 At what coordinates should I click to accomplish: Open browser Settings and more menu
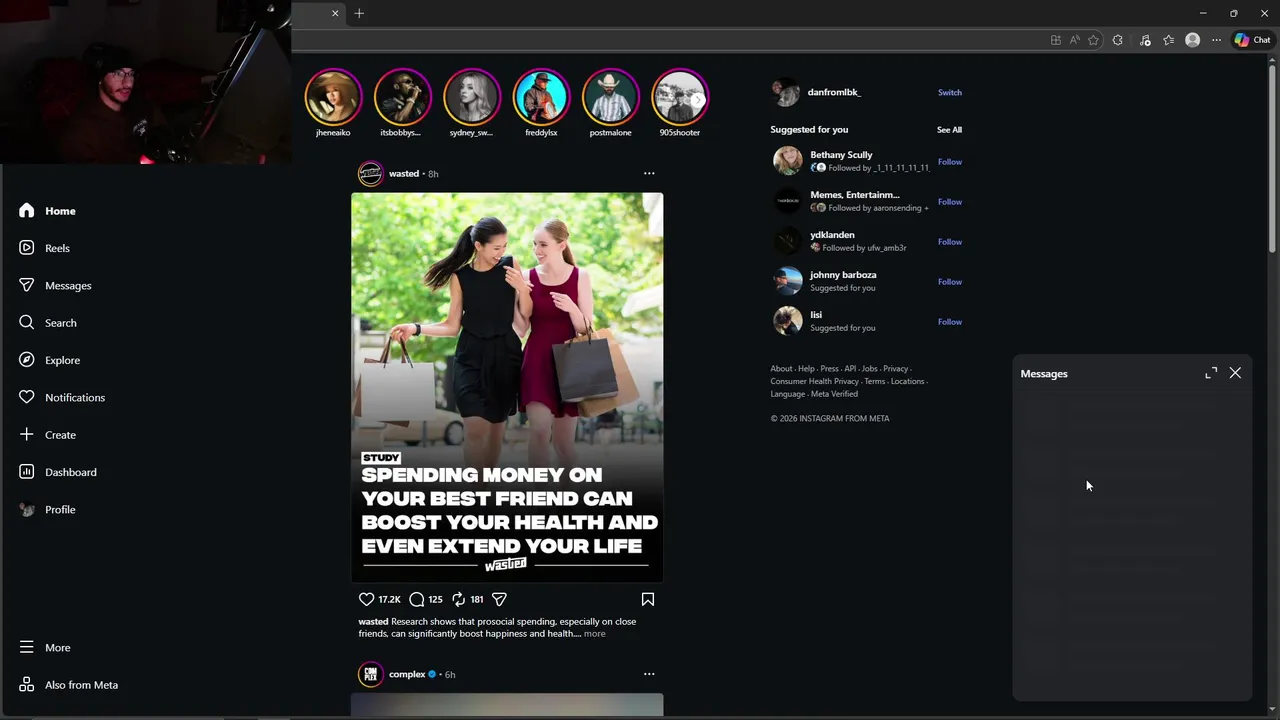1216,40
